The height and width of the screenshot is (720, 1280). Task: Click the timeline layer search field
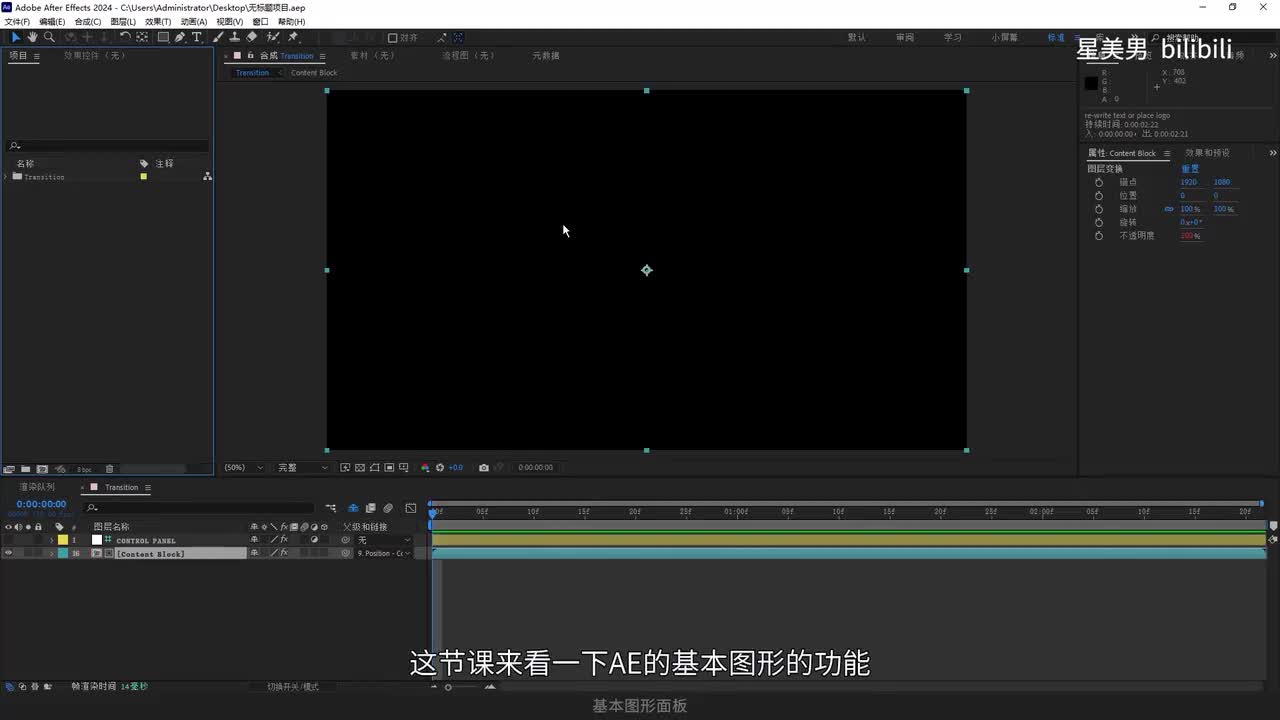point(200,508)
